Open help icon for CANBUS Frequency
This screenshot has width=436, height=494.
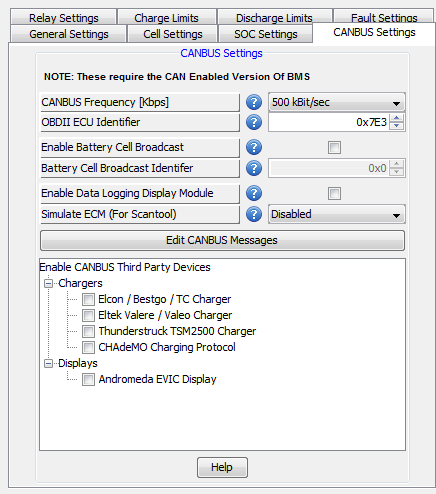(x=254, y=102)
